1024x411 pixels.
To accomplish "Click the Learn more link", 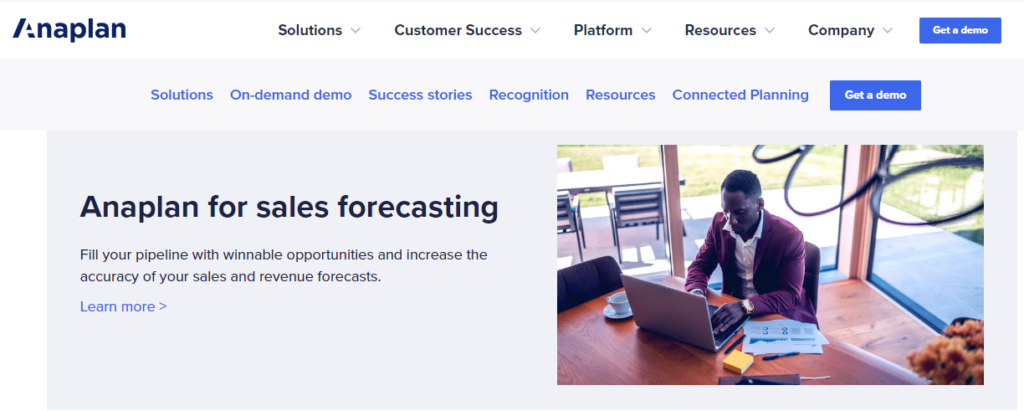I will pos(123,306).
